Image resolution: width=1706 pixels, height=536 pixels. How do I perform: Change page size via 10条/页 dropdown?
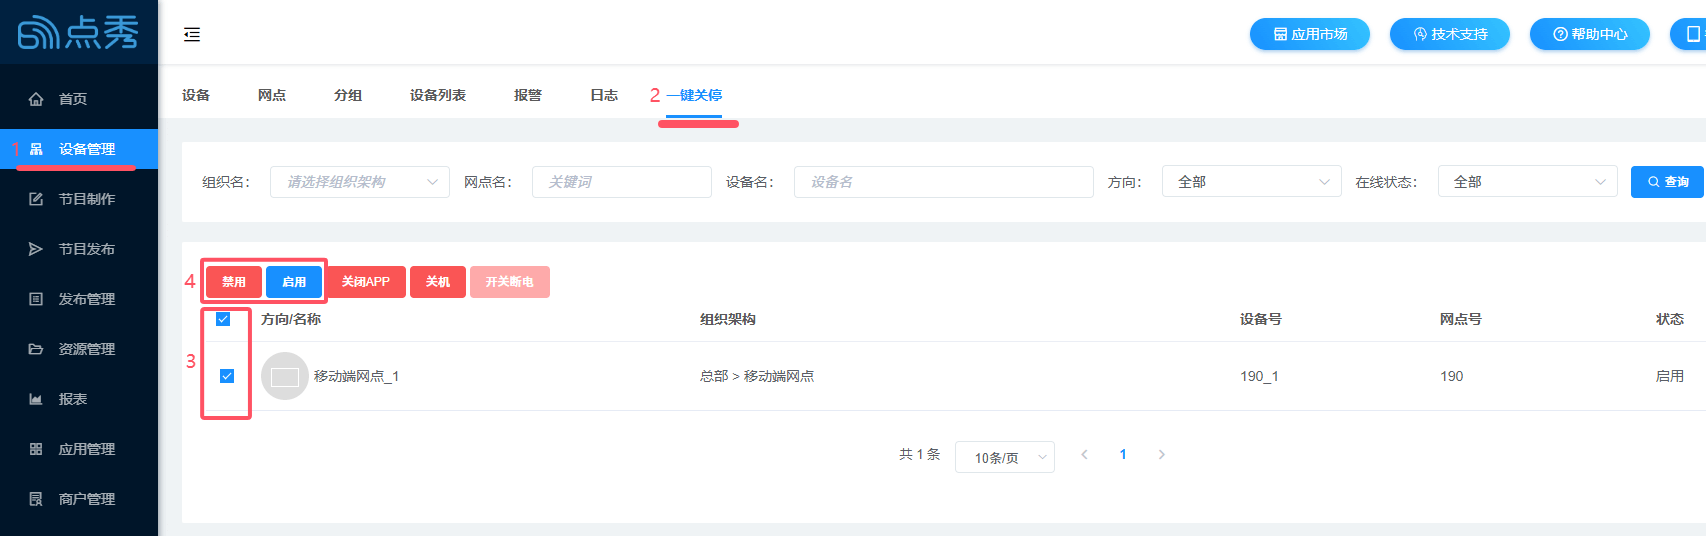coord(1004,457)
